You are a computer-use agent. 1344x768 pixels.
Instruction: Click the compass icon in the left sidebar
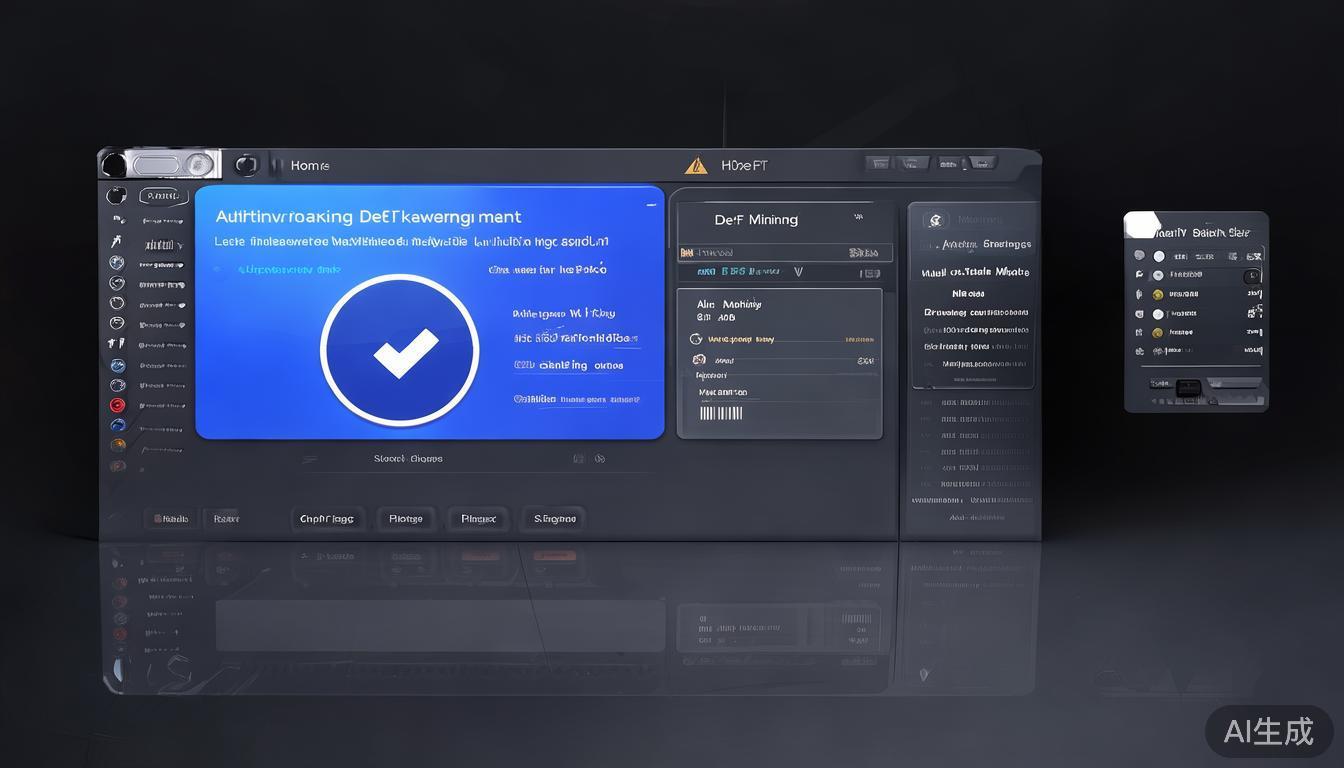pos(117,283)
